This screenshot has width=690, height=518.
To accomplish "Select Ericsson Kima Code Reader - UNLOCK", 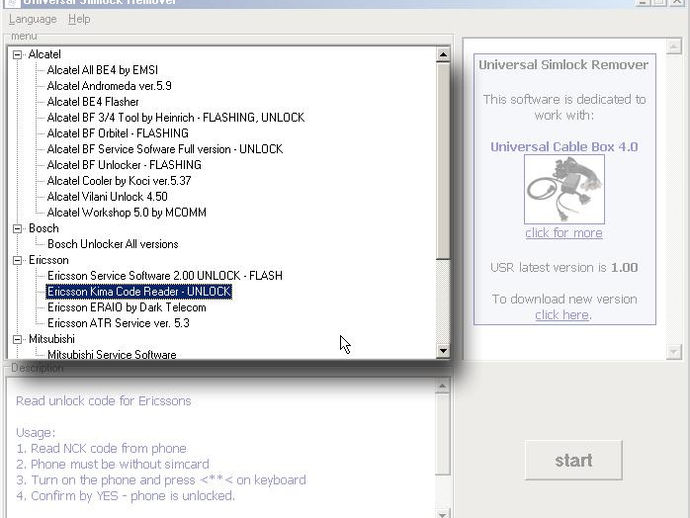I will (139, 292).
